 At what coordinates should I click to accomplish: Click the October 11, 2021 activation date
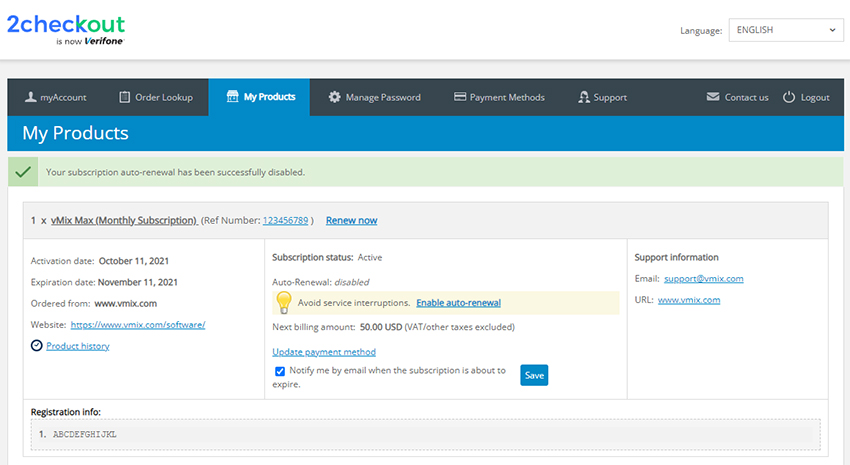point(134,261)
